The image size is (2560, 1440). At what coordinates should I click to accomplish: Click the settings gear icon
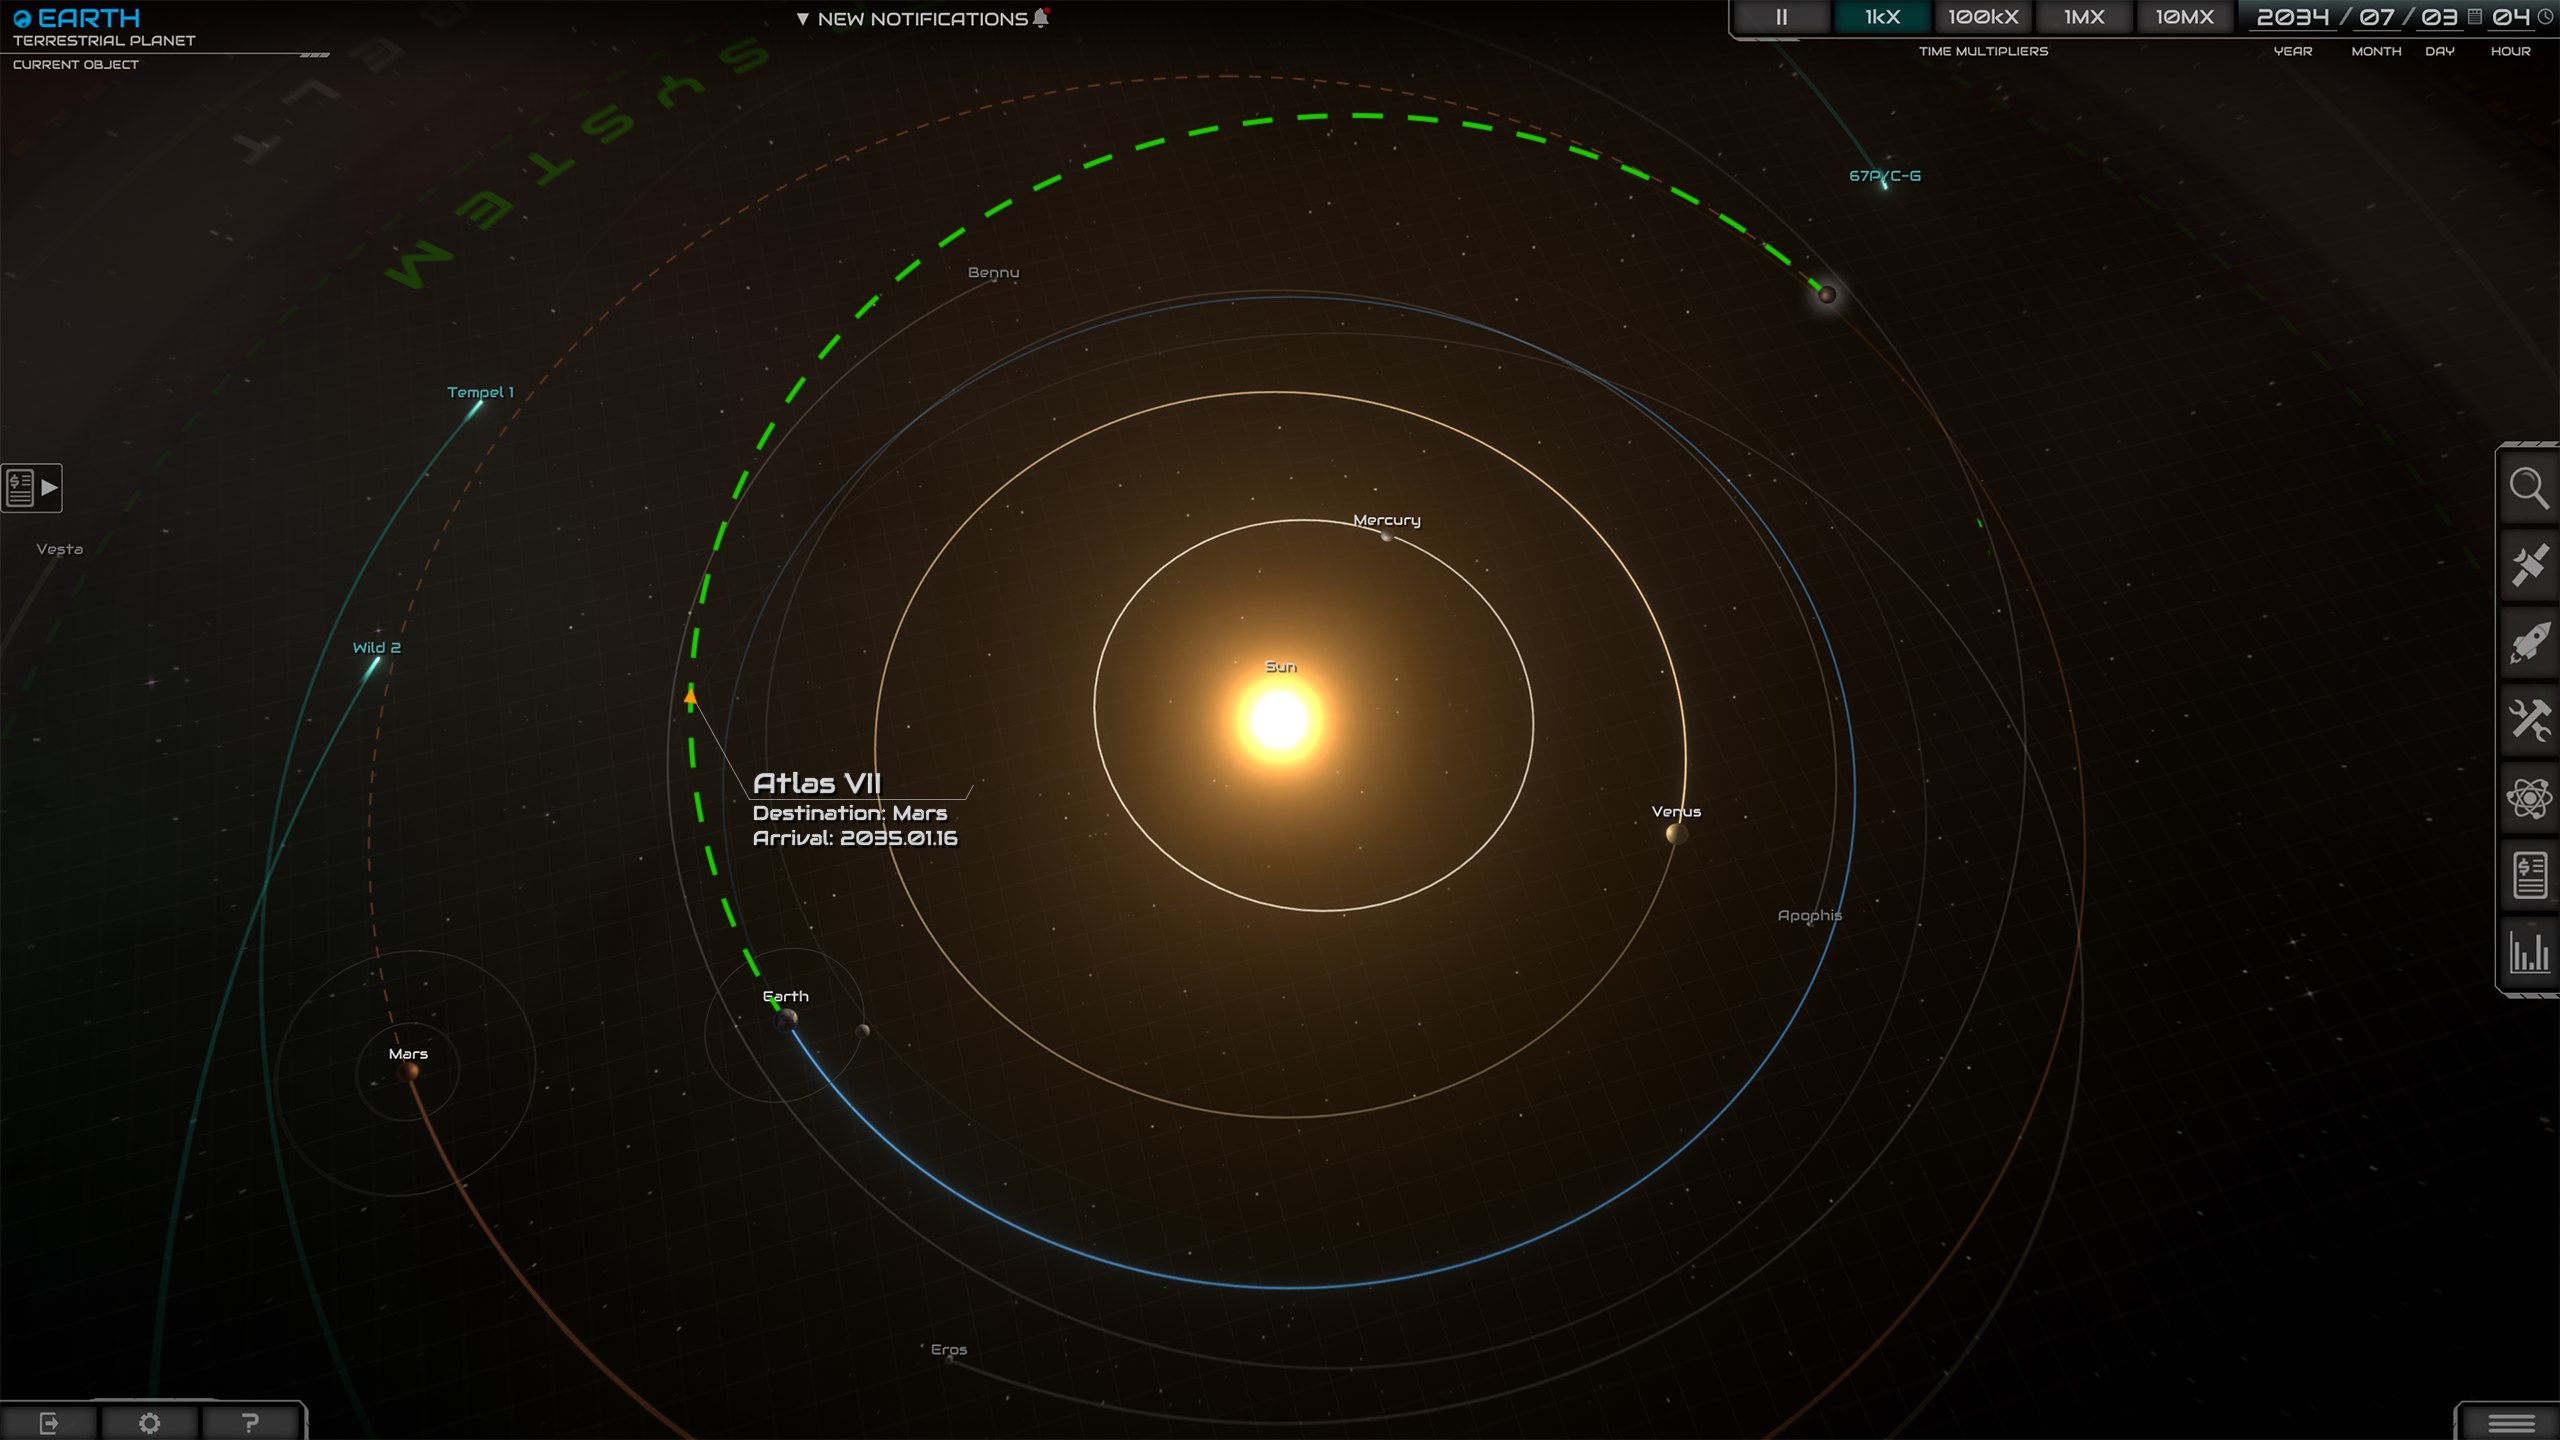coord(149,1423)
